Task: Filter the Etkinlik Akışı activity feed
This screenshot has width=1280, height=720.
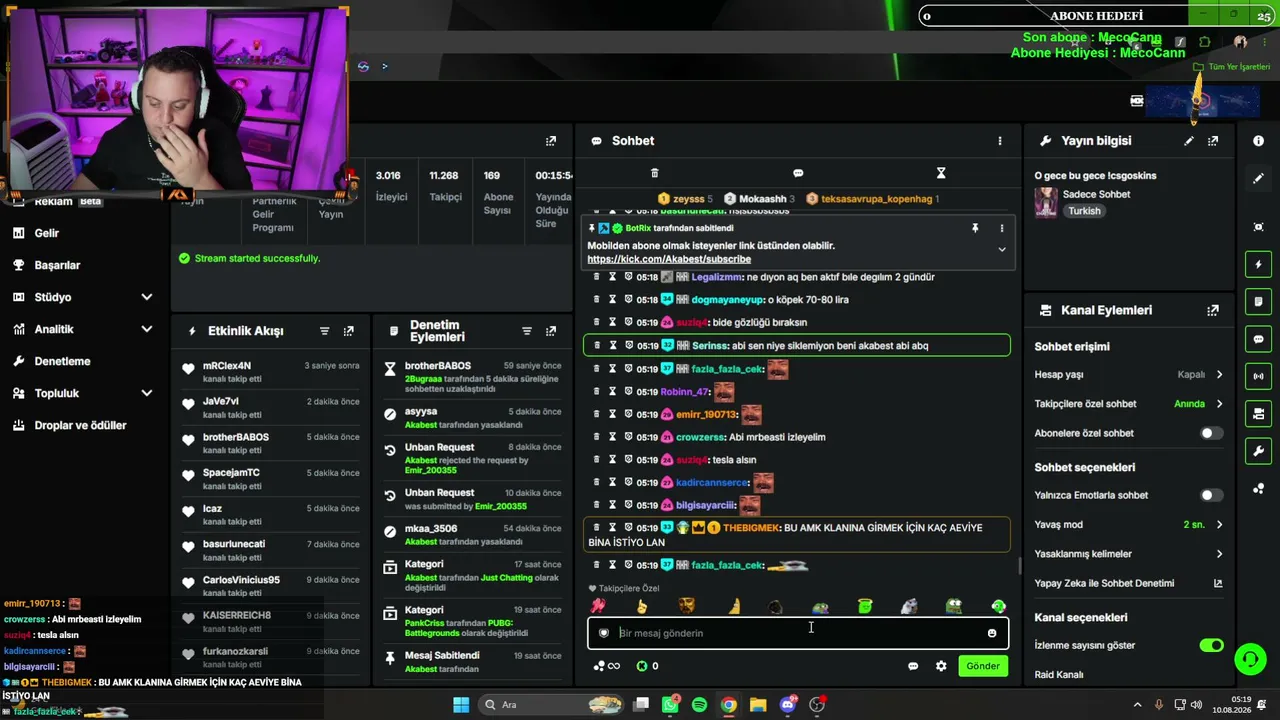Action: [324, 331]
